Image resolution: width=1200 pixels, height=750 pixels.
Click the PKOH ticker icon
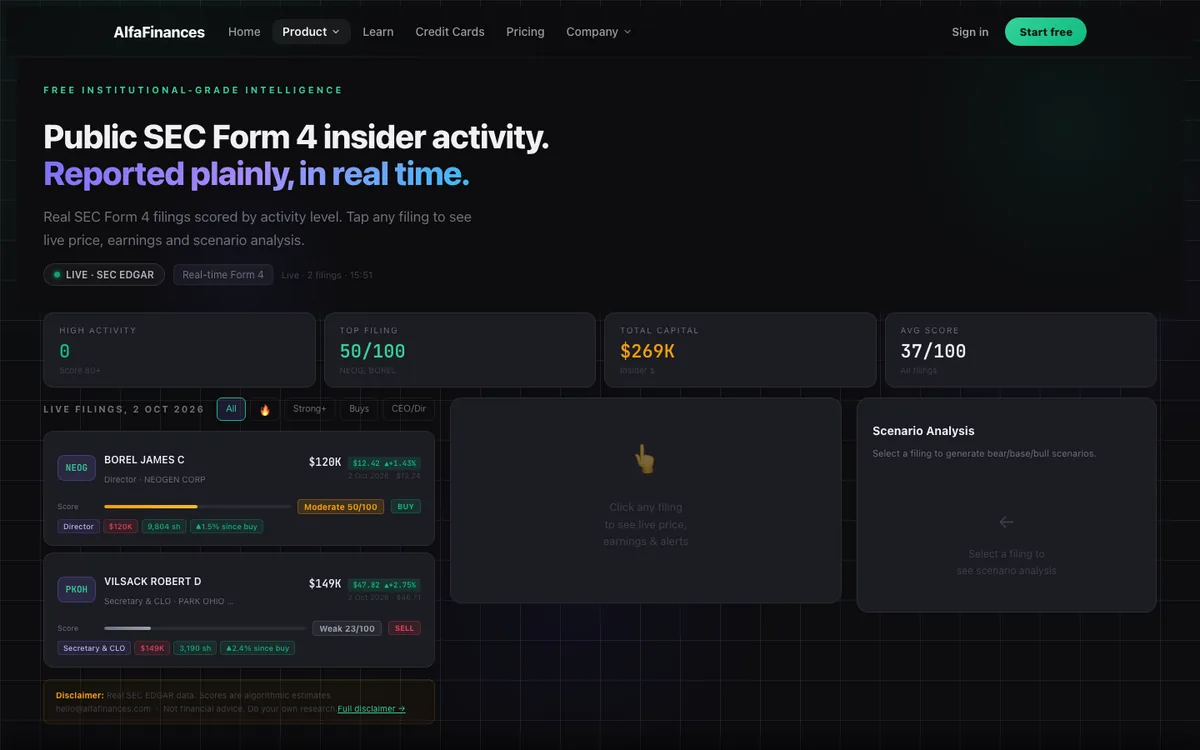pyautogui.click(x=77, y=590)
